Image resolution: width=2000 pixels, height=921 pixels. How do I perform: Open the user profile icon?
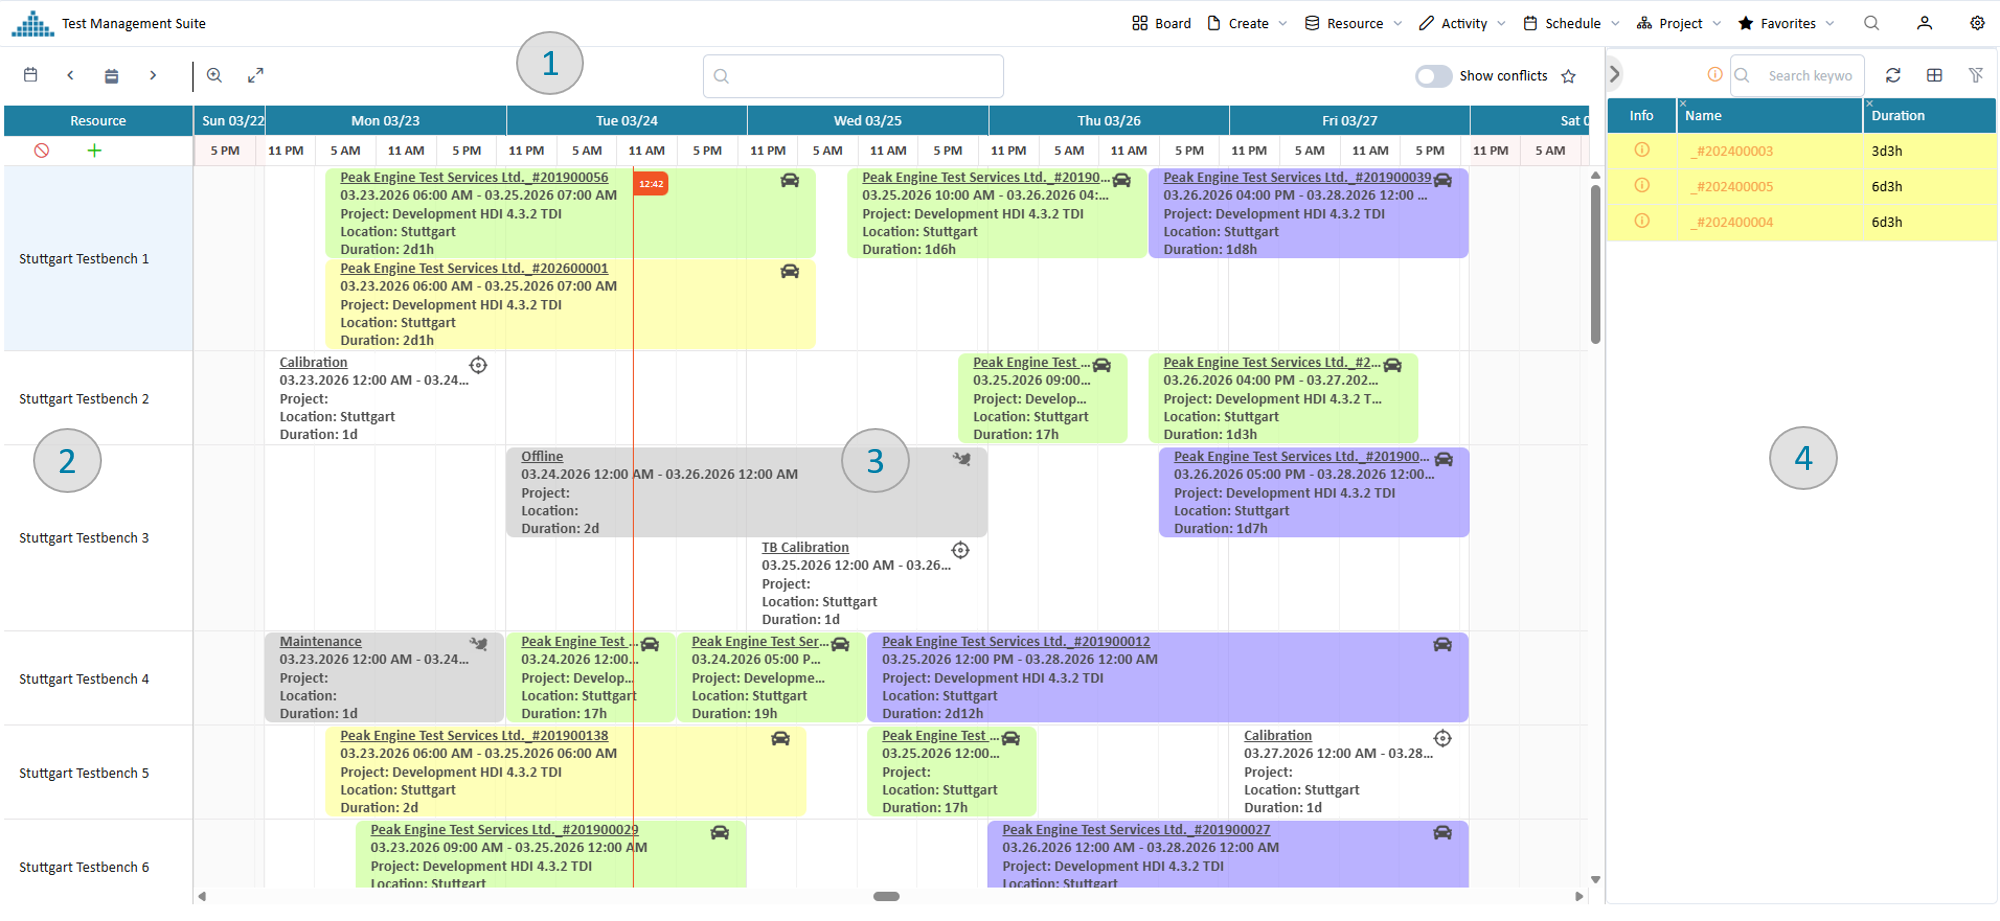(1924, 23)
